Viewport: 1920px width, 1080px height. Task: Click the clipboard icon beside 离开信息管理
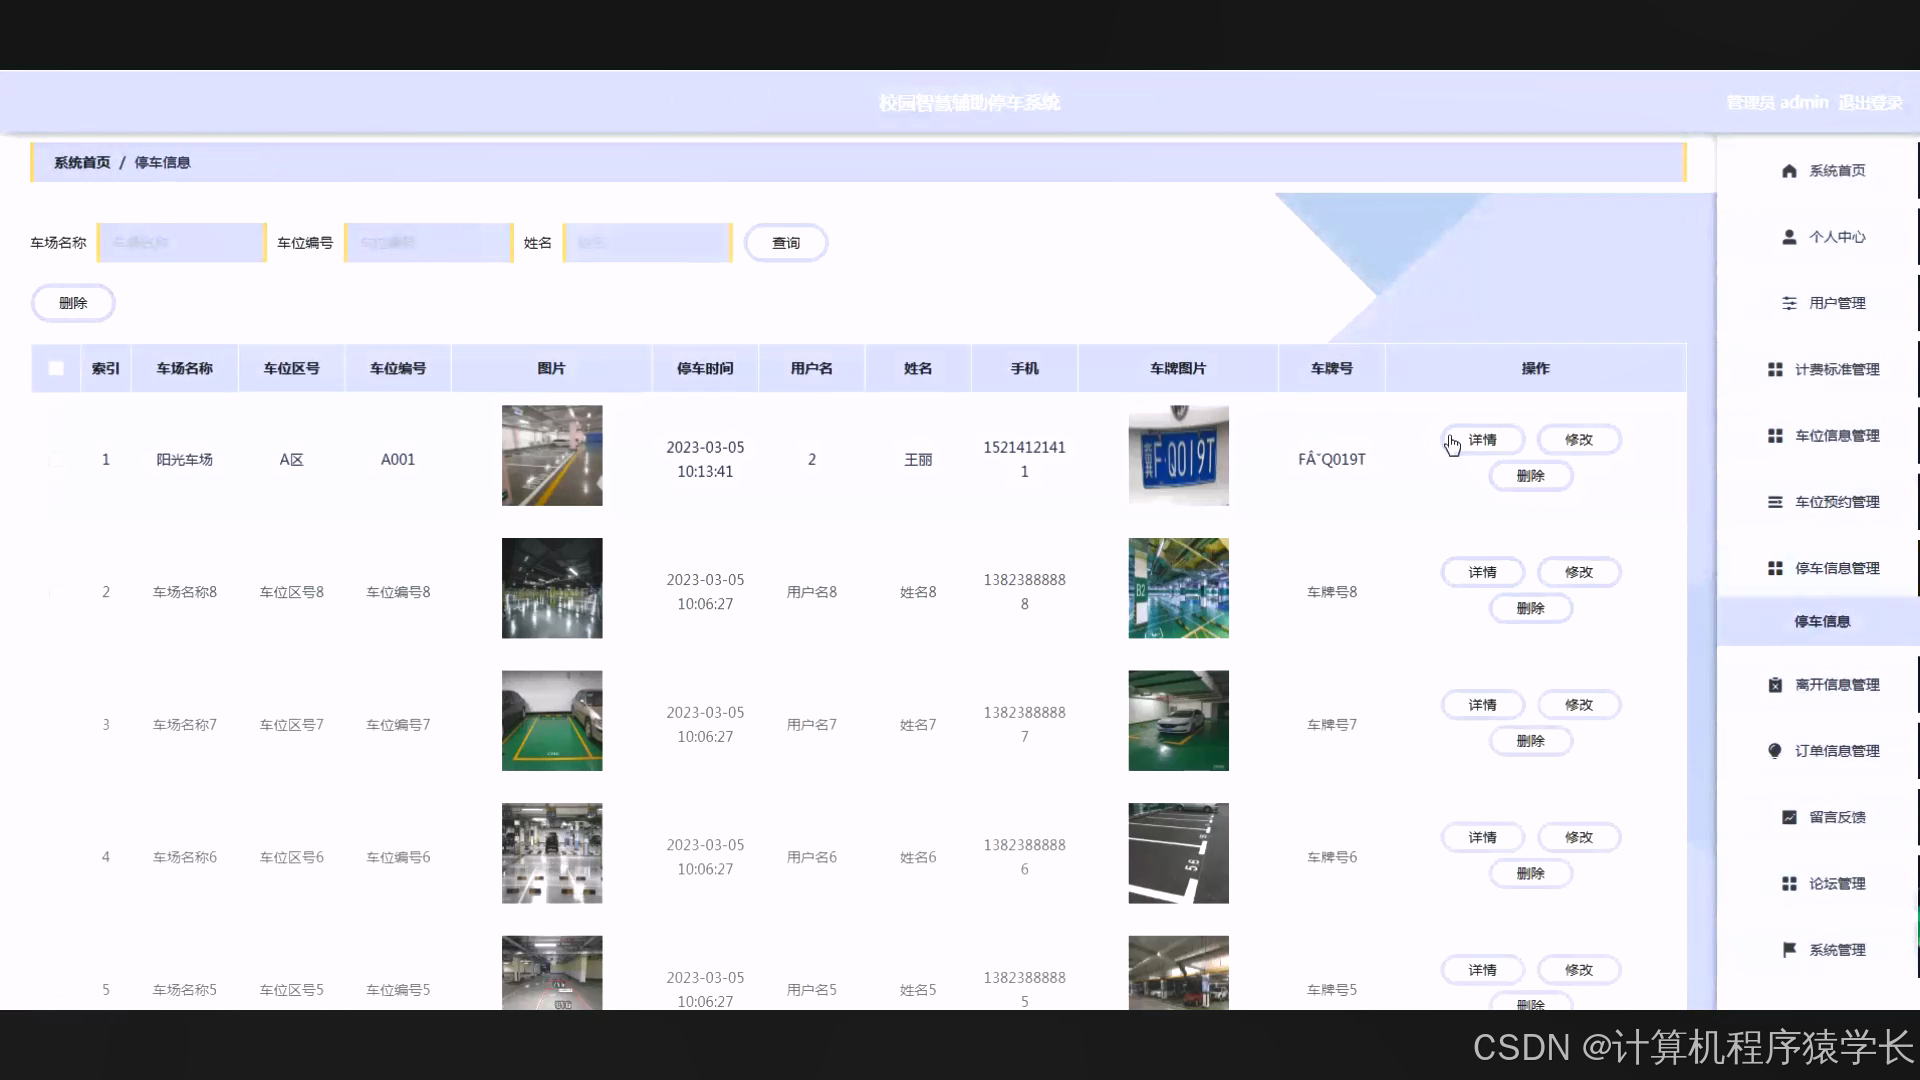1775,685
